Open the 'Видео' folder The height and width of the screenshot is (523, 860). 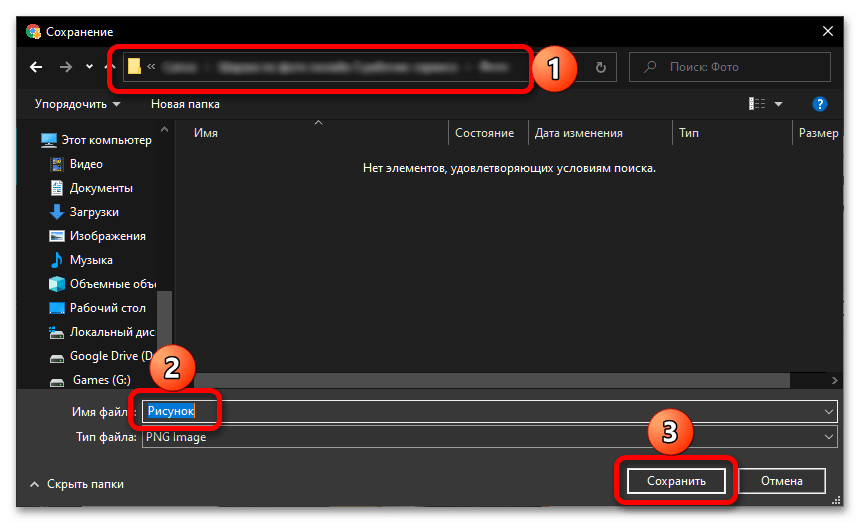(x=76, y=164)
